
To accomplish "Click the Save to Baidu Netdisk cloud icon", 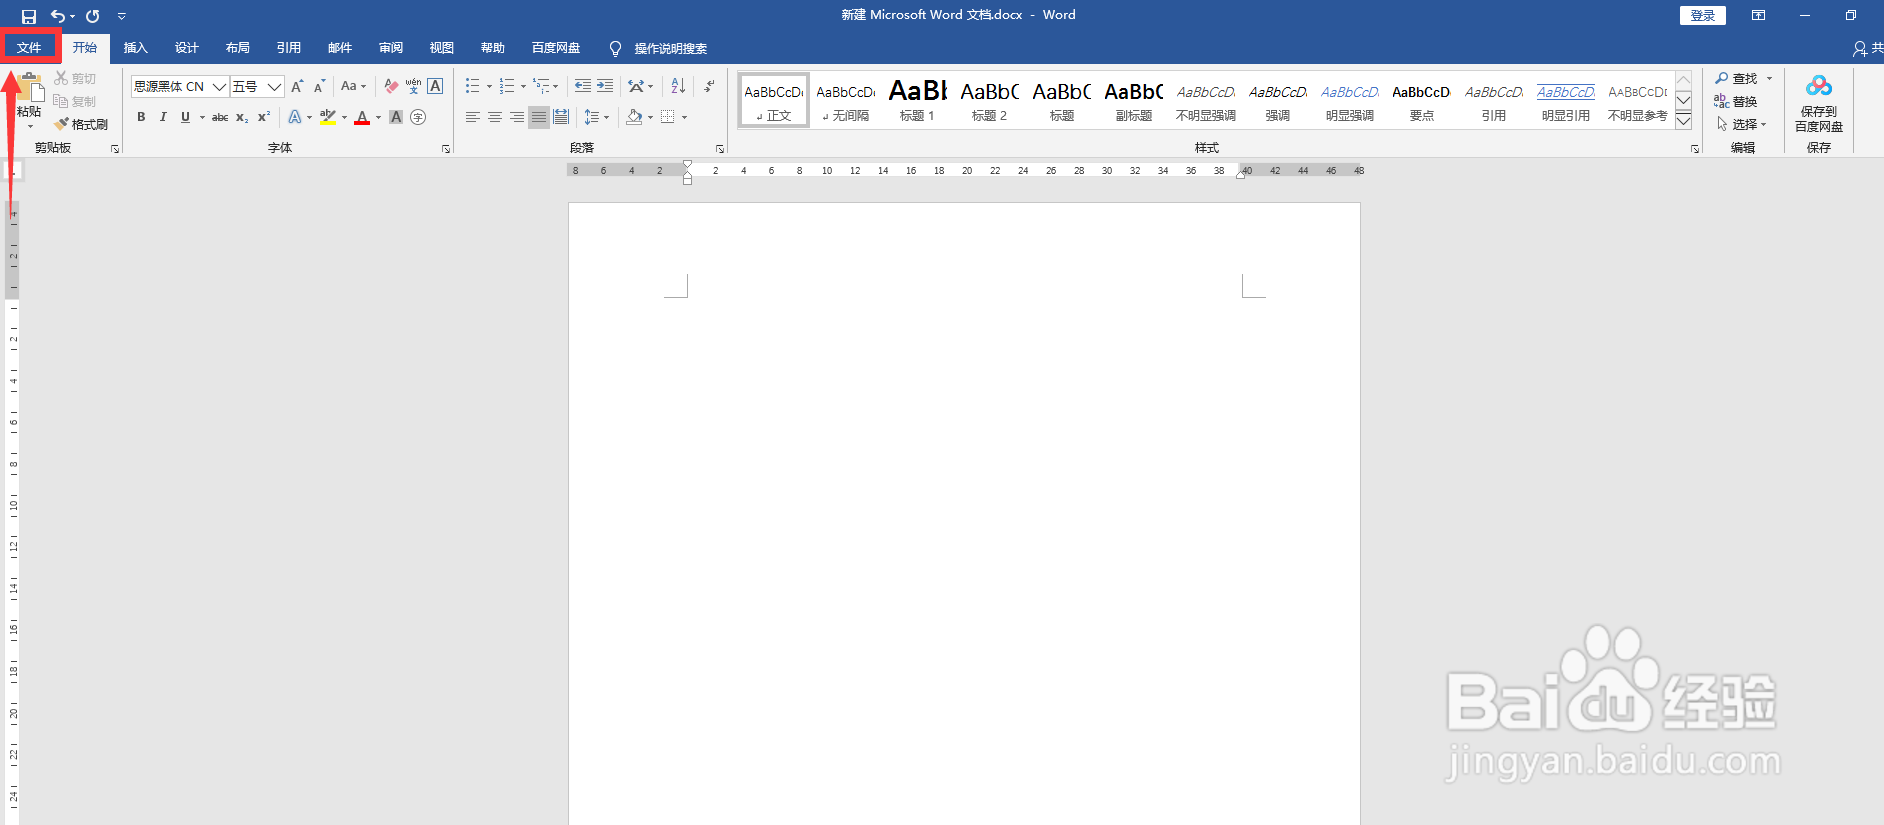I will point(1819,86).
